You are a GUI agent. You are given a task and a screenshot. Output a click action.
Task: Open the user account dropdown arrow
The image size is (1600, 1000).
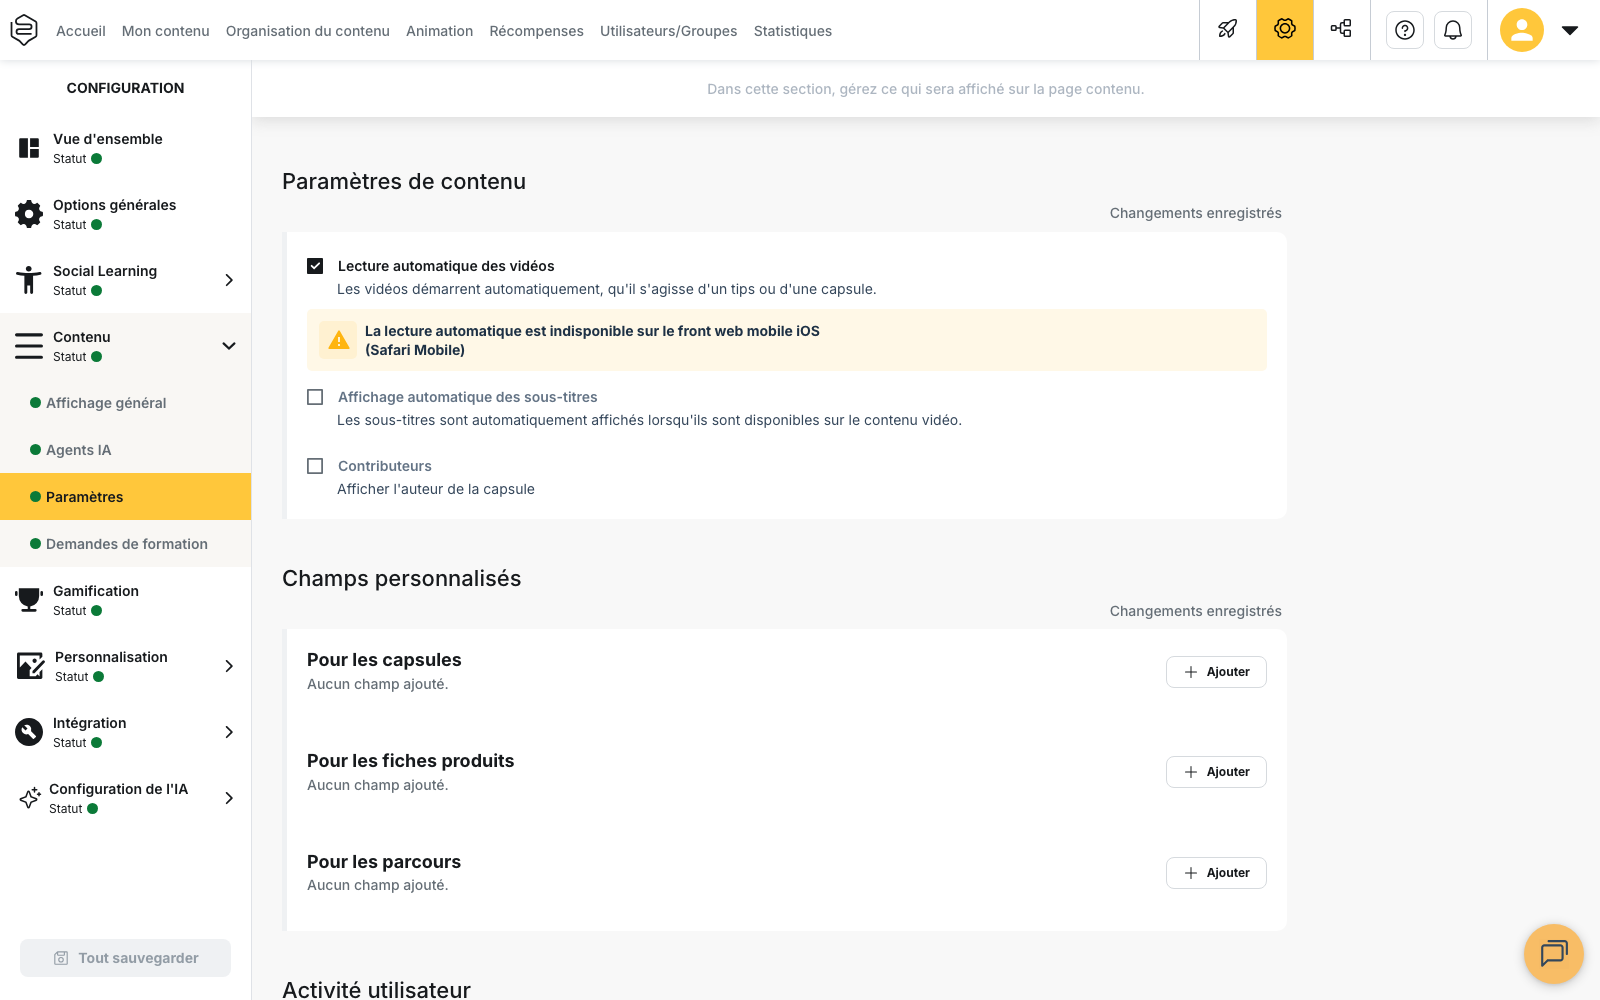1570,30
